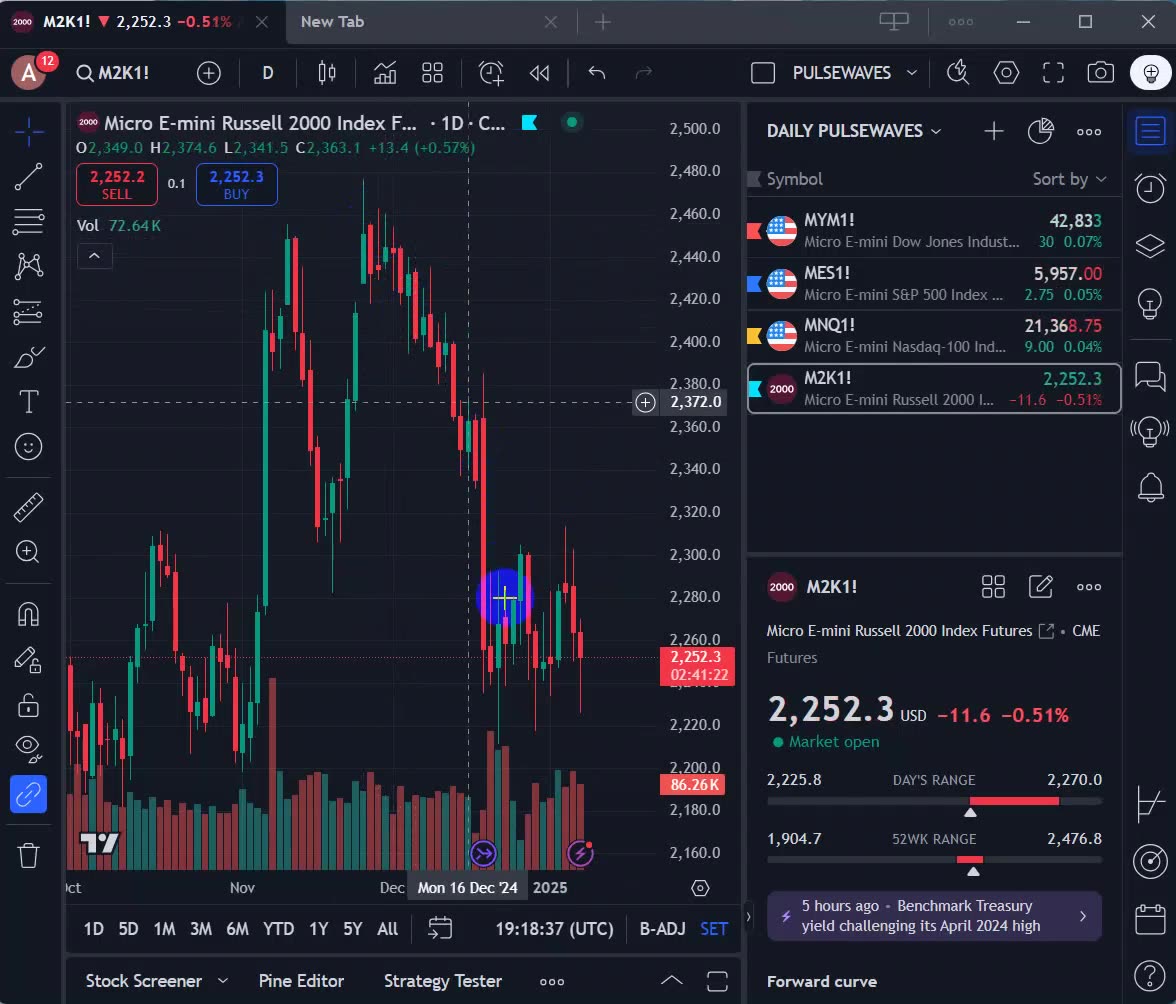Toggle stay in drawing mode

pyautogui.click(x=28, y=660)
